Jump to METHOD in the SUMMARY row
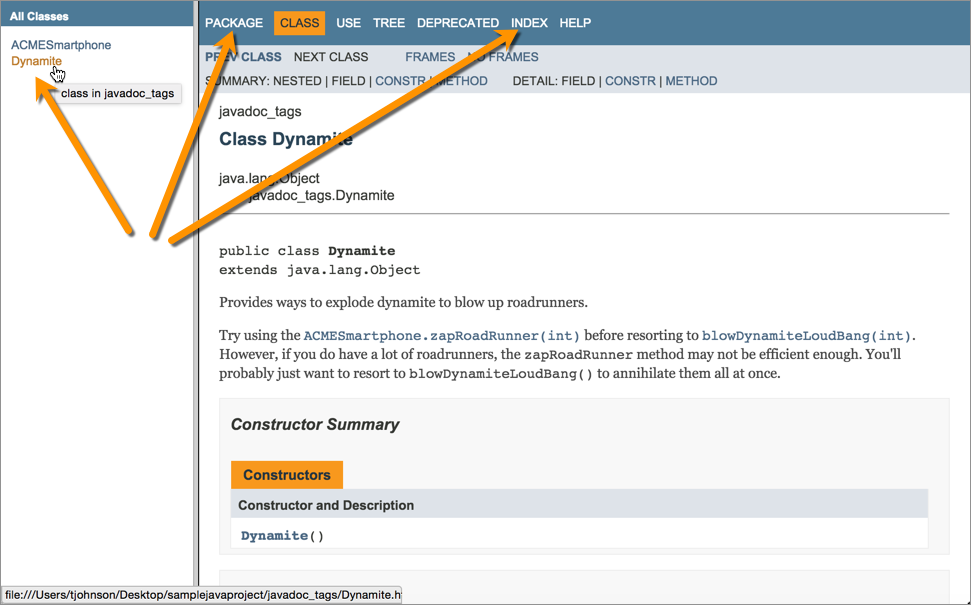Viewport: 971px width, 605px height. click(462, 81)
